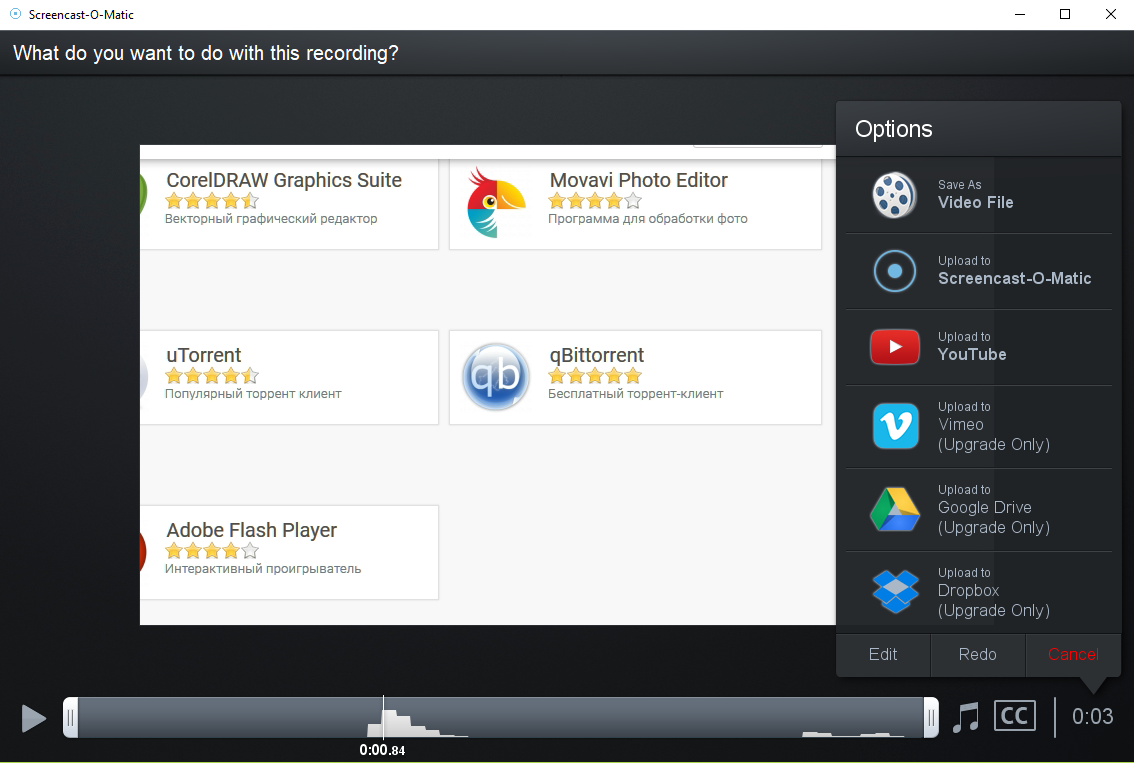Click the Adobe Flash Player title

[252, 530]
